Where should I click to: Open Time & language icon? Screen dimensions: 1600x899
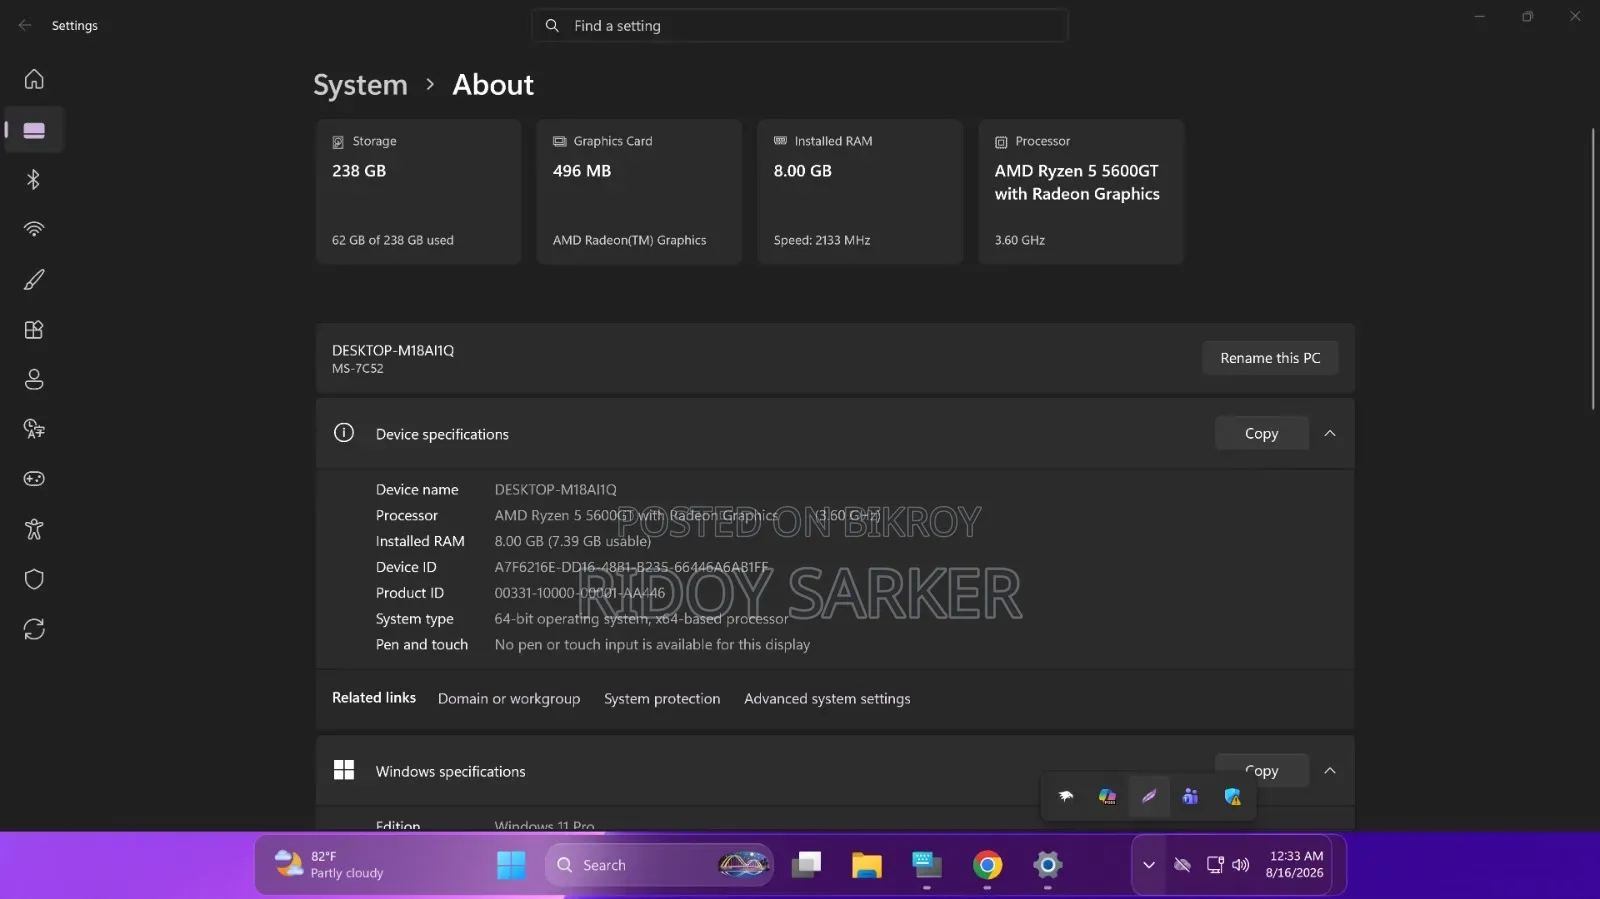34,429
